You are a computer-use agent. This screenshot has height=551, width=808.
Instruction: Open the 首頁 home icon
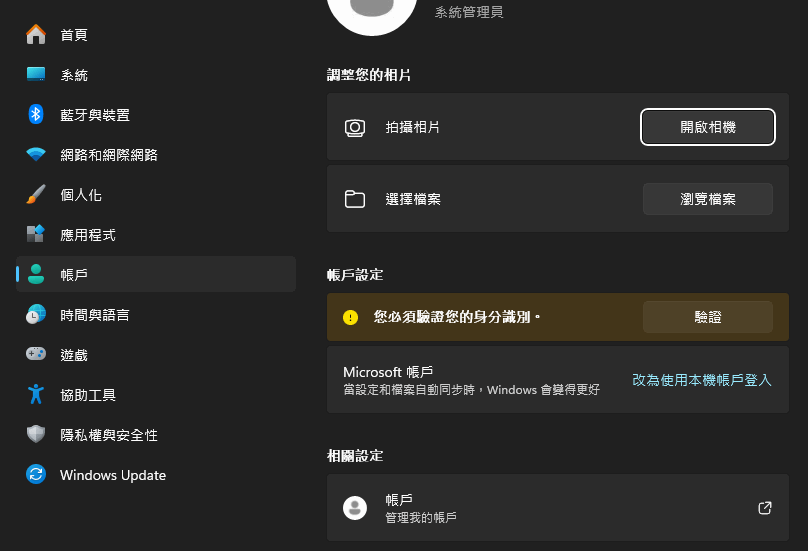point(36,35)
